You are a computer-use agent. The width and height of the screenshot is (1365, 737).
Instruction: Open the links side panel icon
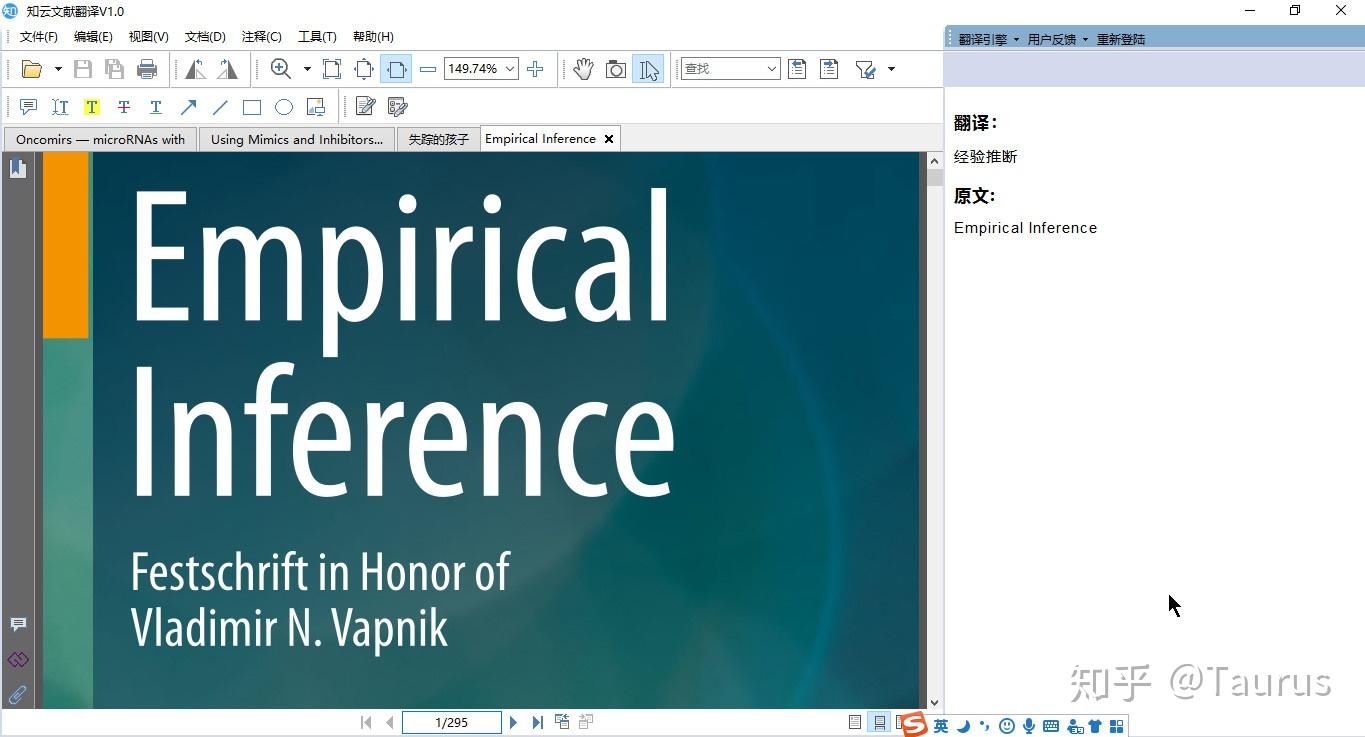(x=18, y=659)
